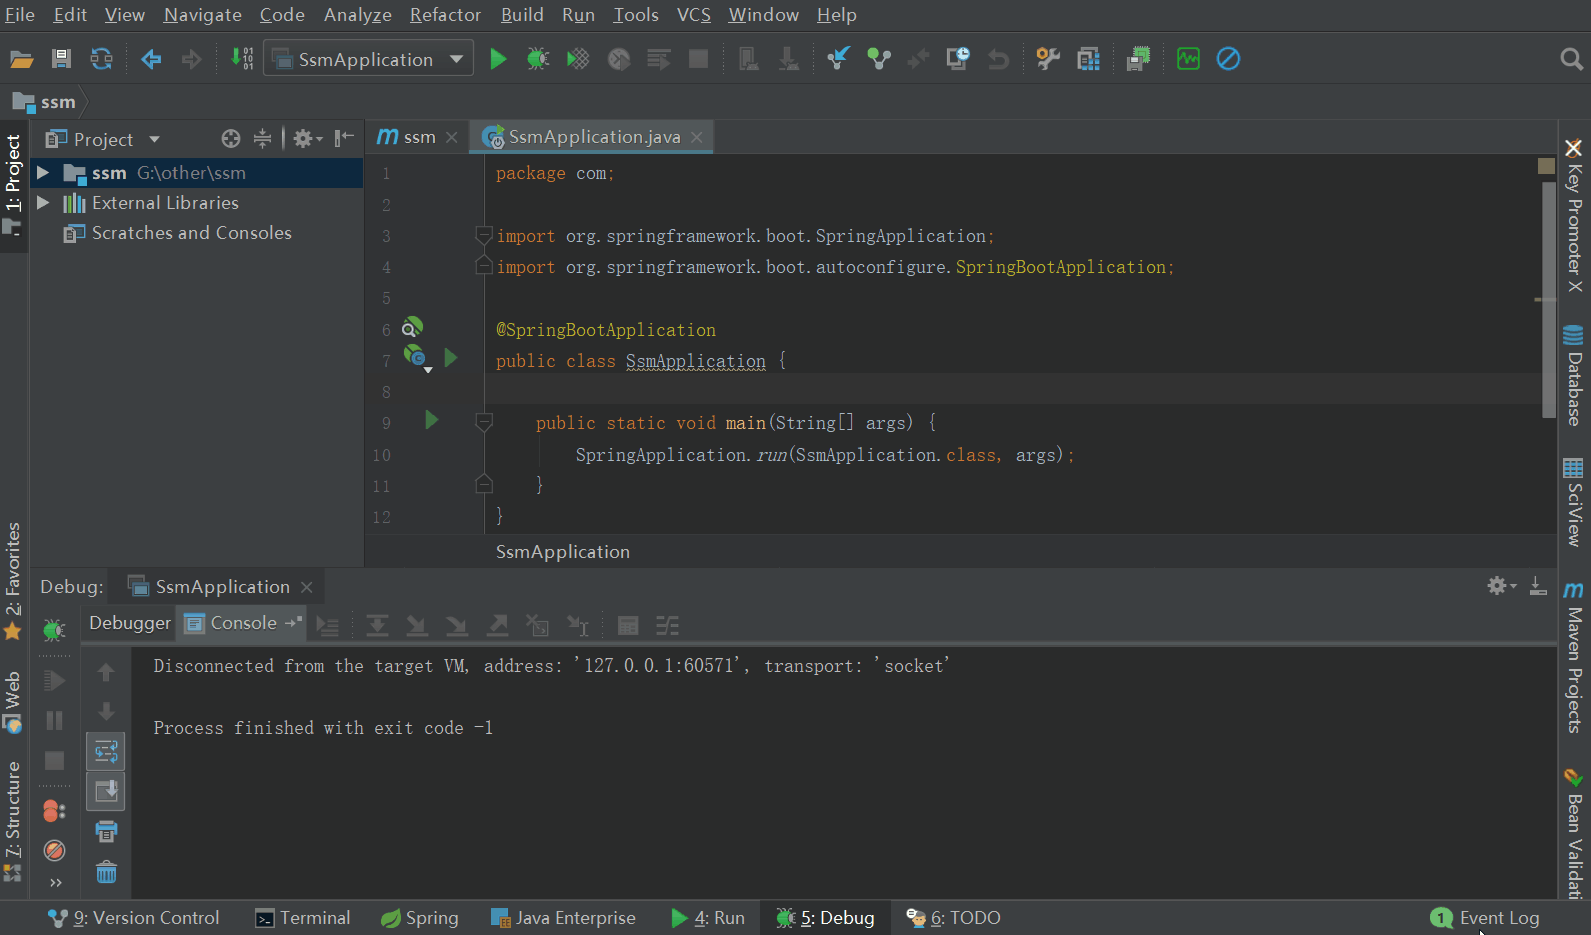Open the VCS menu
Viewport: 1591px width, 935px height.
point(693,15)
